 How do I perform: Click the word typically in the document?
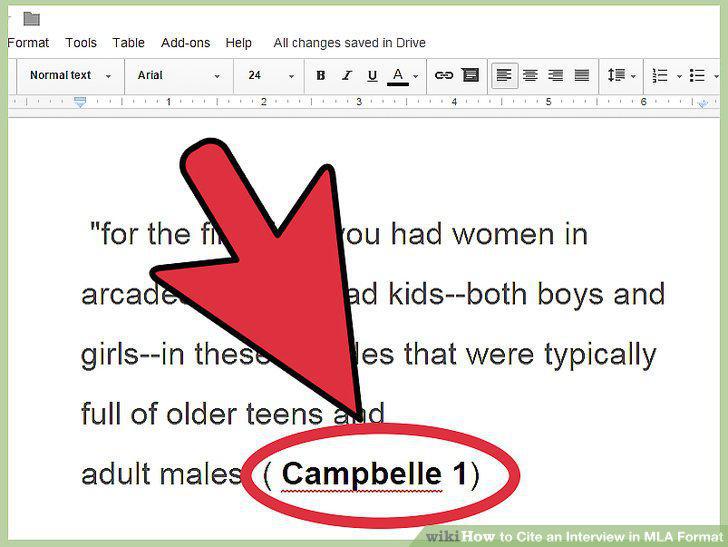point(600,356)
